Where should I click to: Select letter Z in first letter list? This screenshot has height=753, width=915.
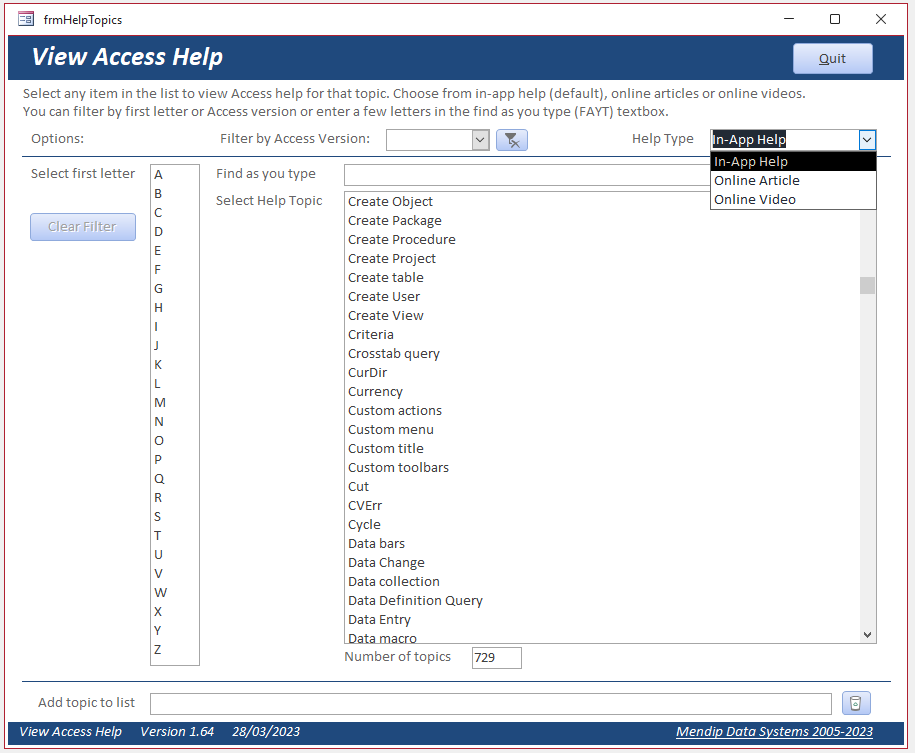coord(174,650)
